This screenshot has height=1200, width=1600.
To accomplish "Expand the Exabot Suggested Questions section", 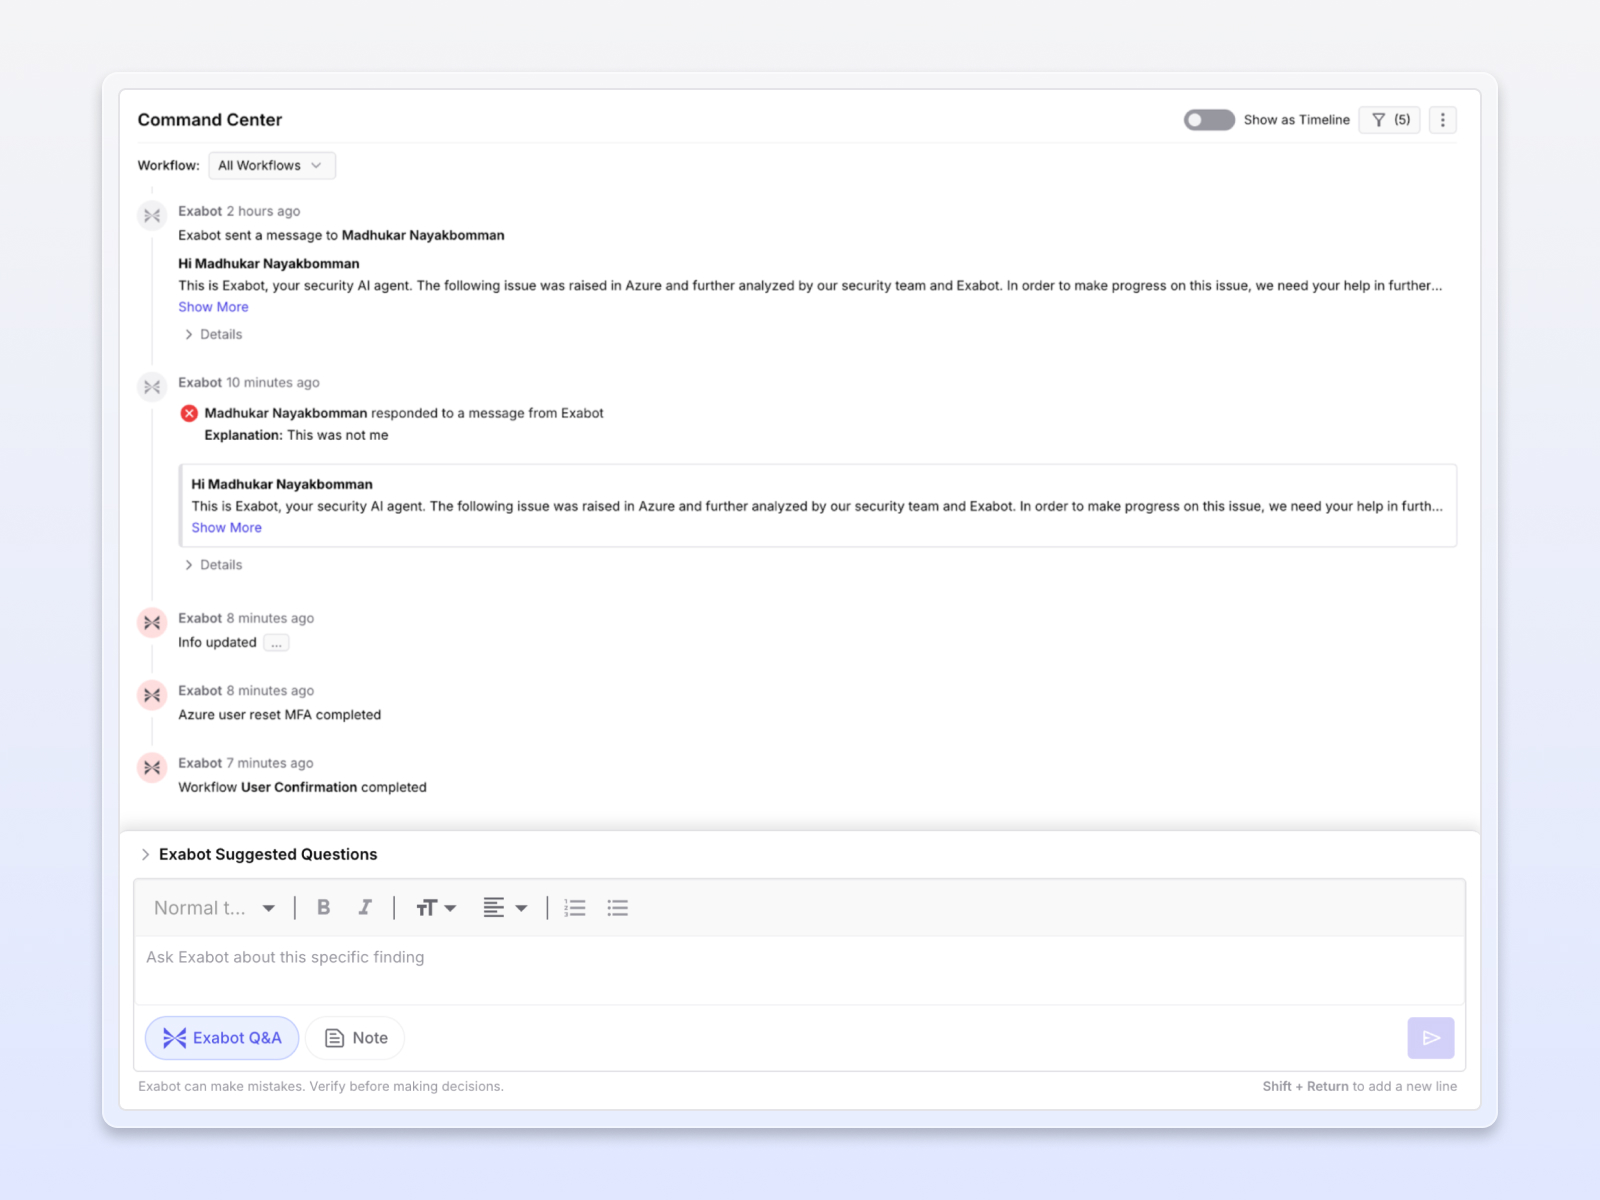I will 257,854.
